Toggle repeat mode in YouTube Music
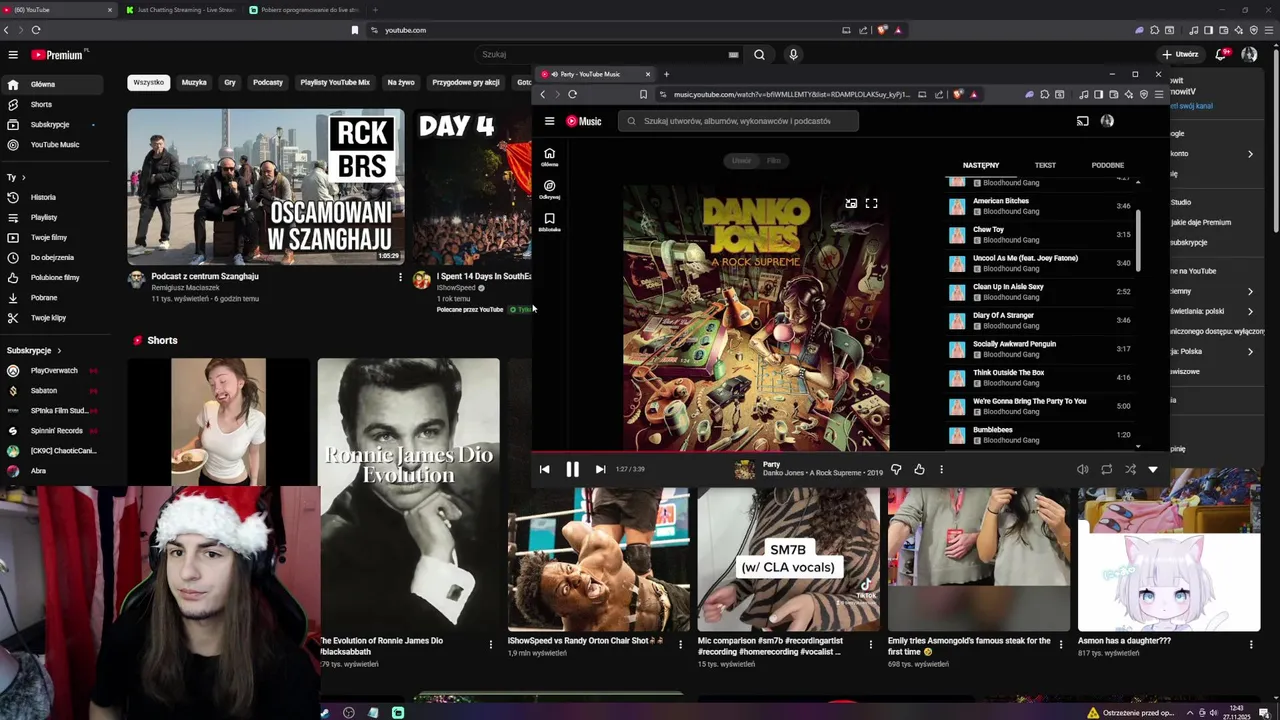 [x=1106, y=469]
